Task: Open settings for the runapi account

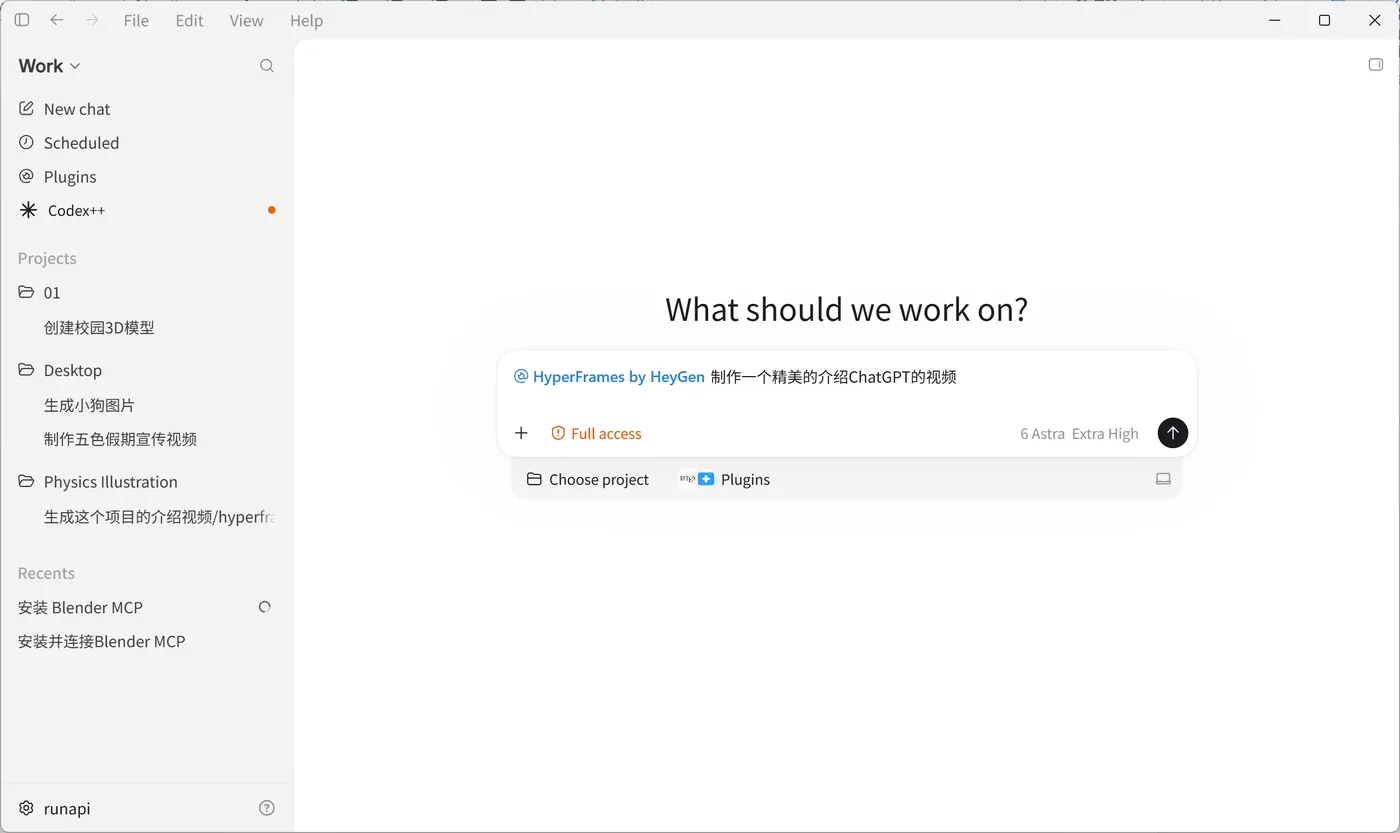Action: pyautogui.click(x=55, y=808)
